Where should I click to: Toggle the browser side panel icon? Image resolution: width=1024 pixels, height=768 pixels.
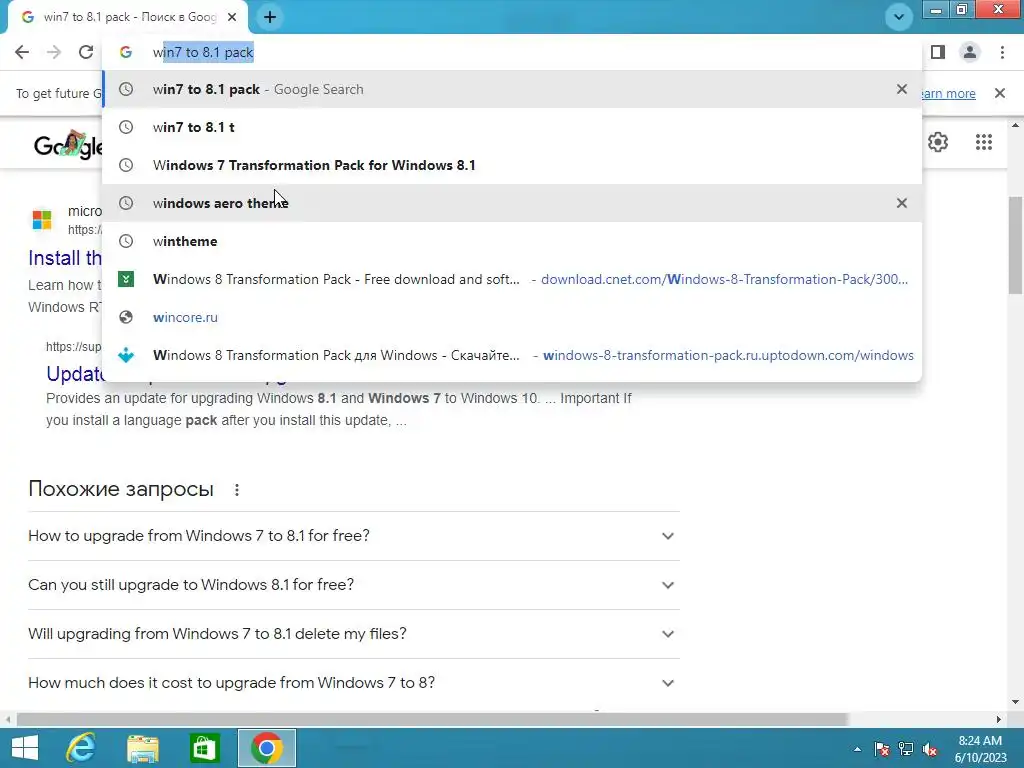938,52
